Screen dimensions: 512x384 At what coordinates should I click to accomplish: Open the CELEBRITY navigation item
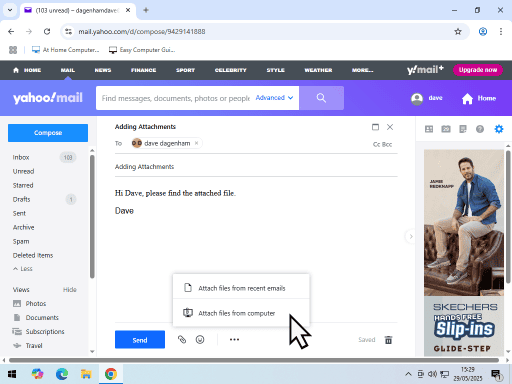[230, 70]
